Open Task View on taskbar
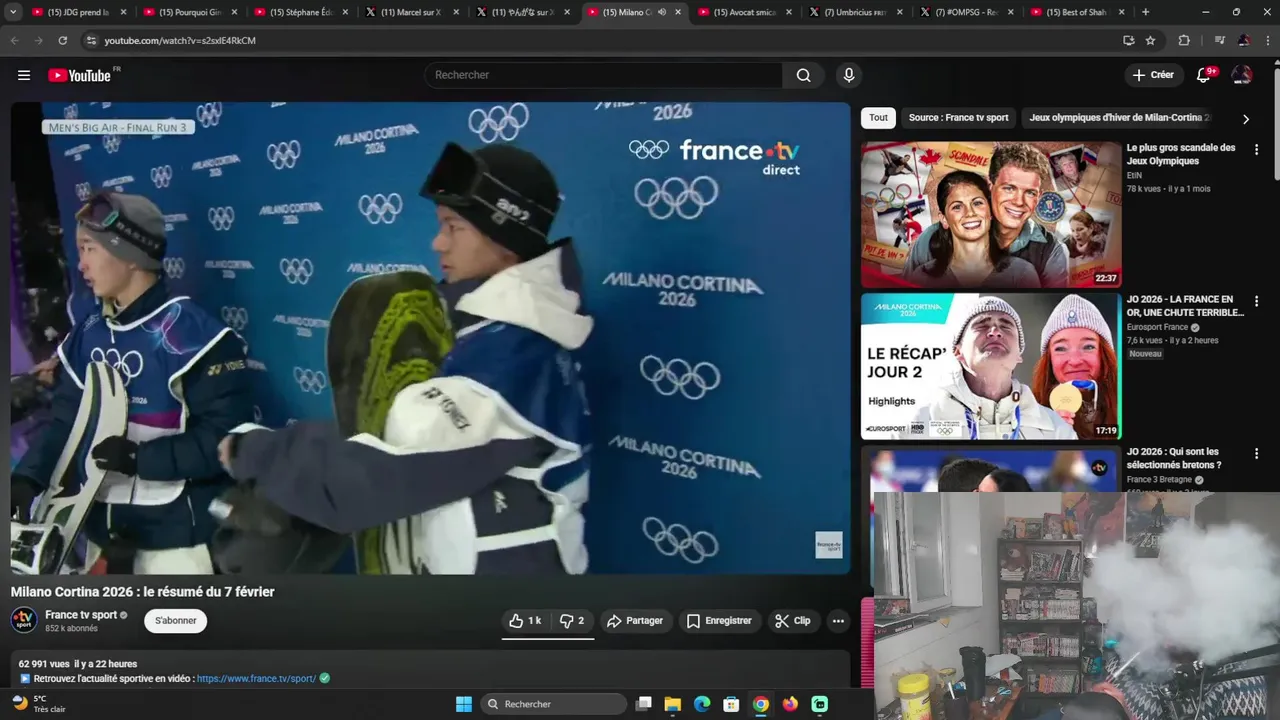The height and width of the screenshot is (720, 1280). click(644, 704)
